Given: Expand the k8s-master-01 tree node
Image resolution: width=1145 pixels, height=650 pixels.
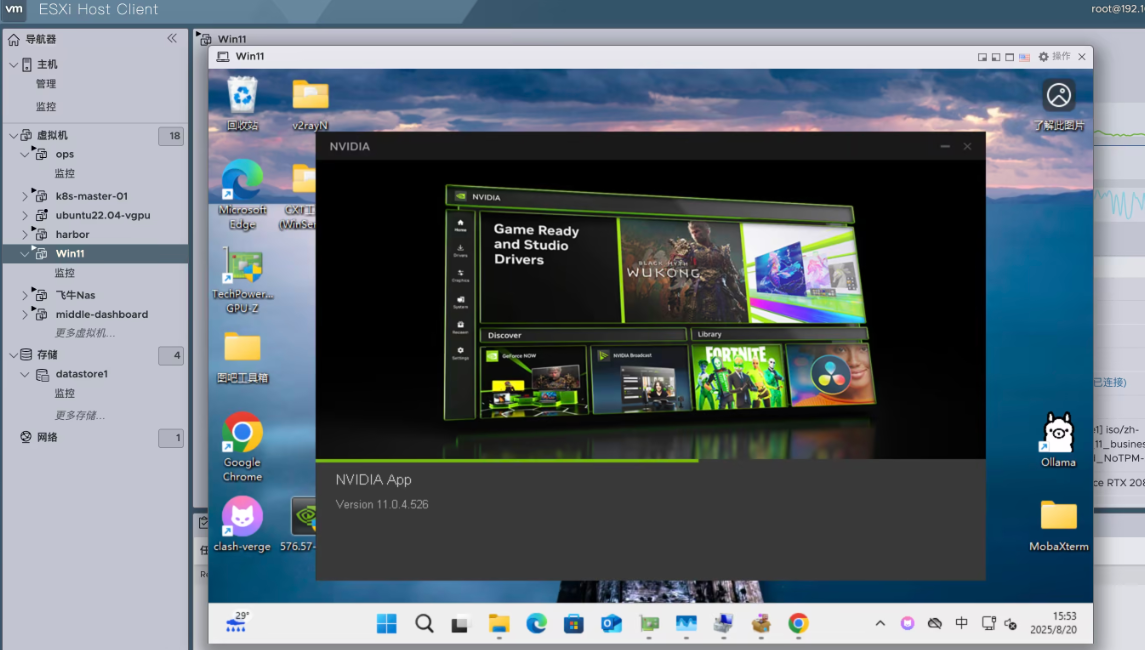Looking at the screenshot, I should click(x=25, y=196).
